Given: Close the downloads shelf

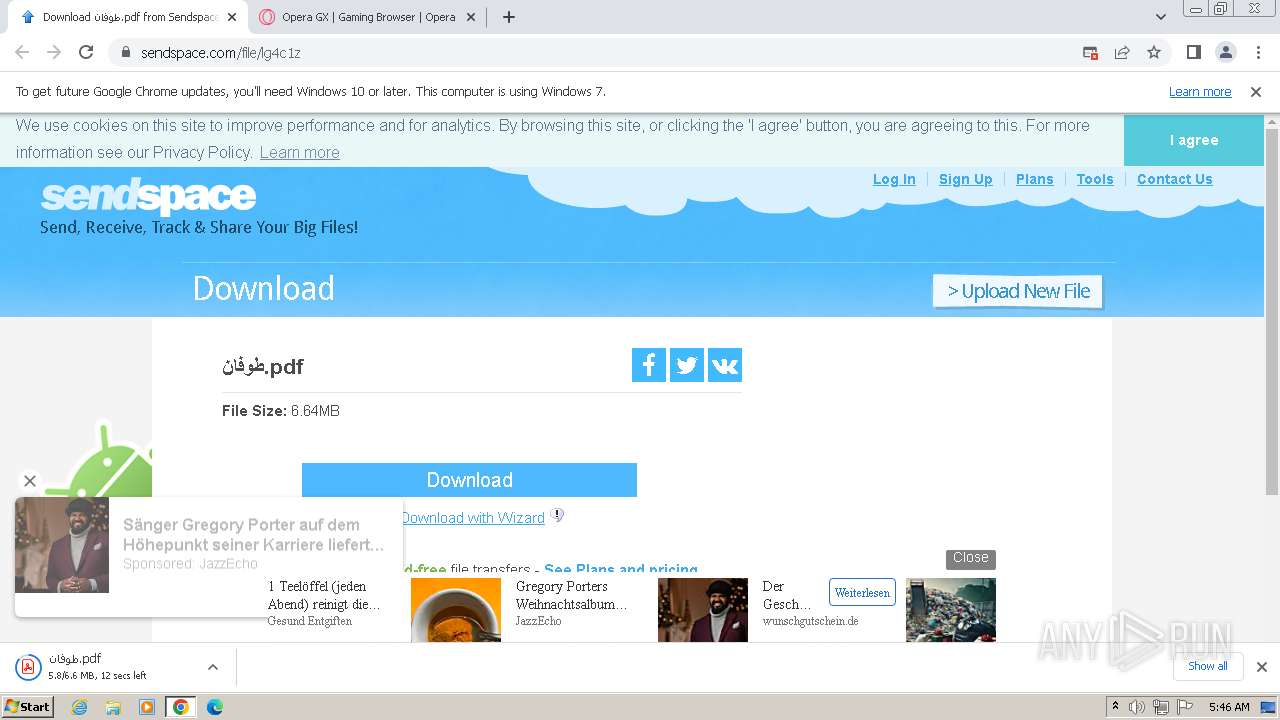Looking at the screenshot, I should point(1261,667).
